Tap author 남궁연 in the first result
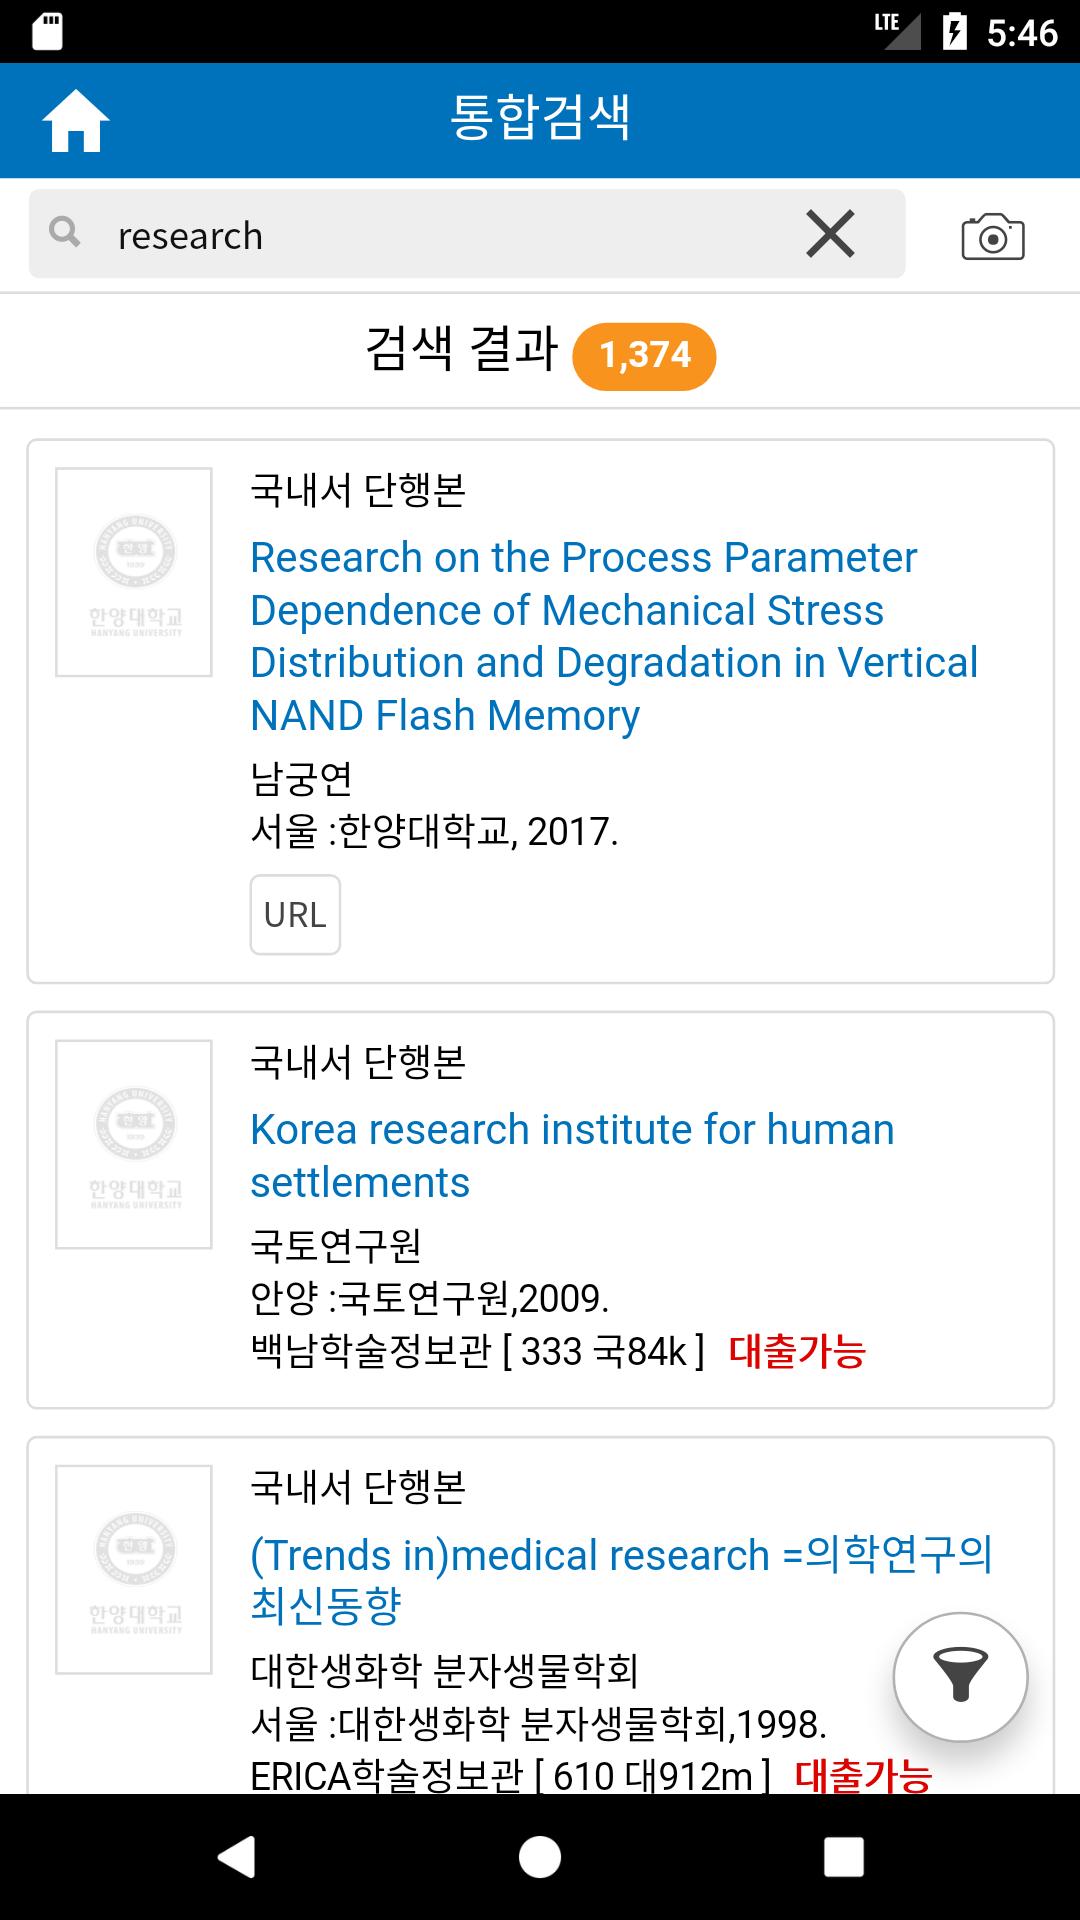This screenshot has width=1080, height=1920. coord(301,778)
